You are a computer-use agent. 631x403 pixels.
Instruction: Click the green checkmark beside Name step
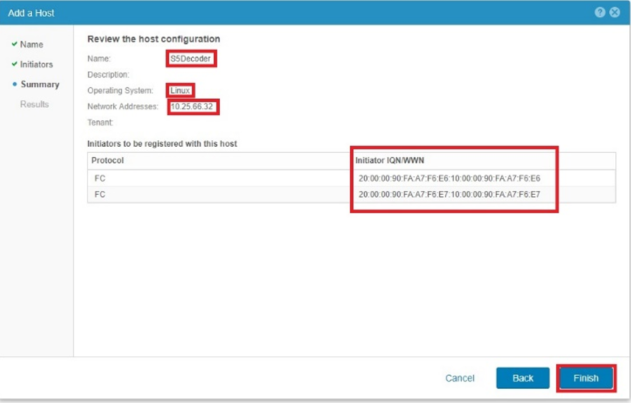click(14, 44)
